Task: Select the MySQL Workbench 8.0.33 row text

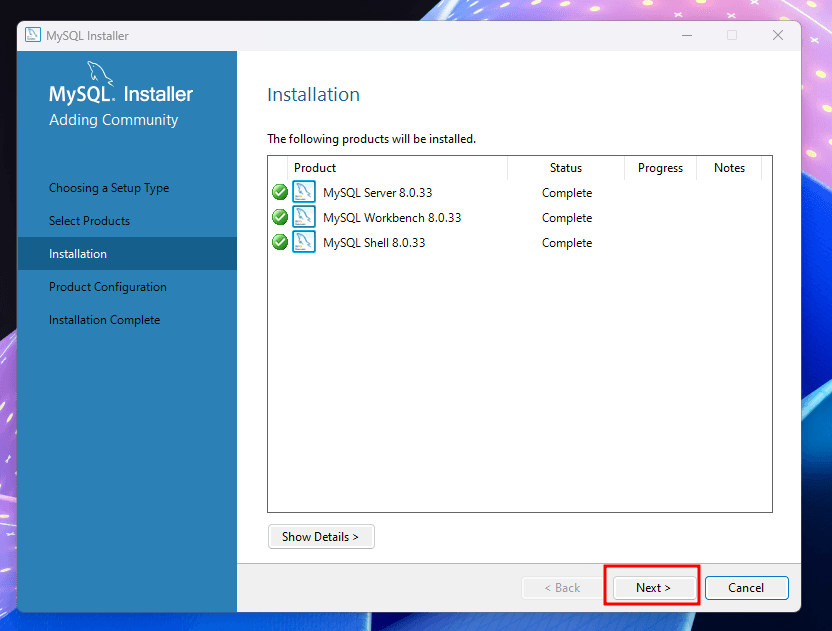Action: 392,218
